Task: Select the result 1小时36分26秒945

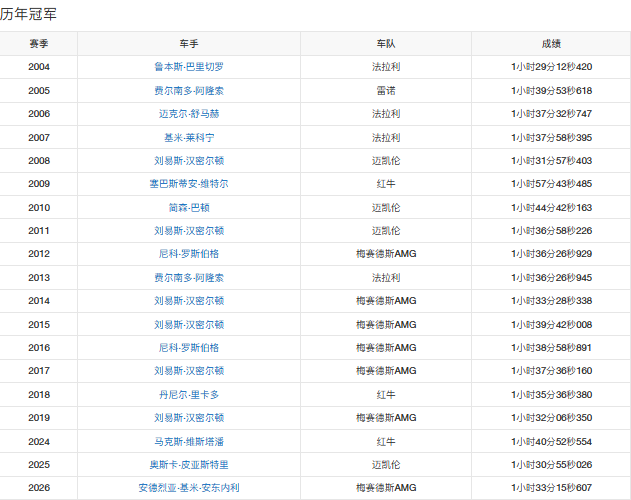Action: [551, 278]
